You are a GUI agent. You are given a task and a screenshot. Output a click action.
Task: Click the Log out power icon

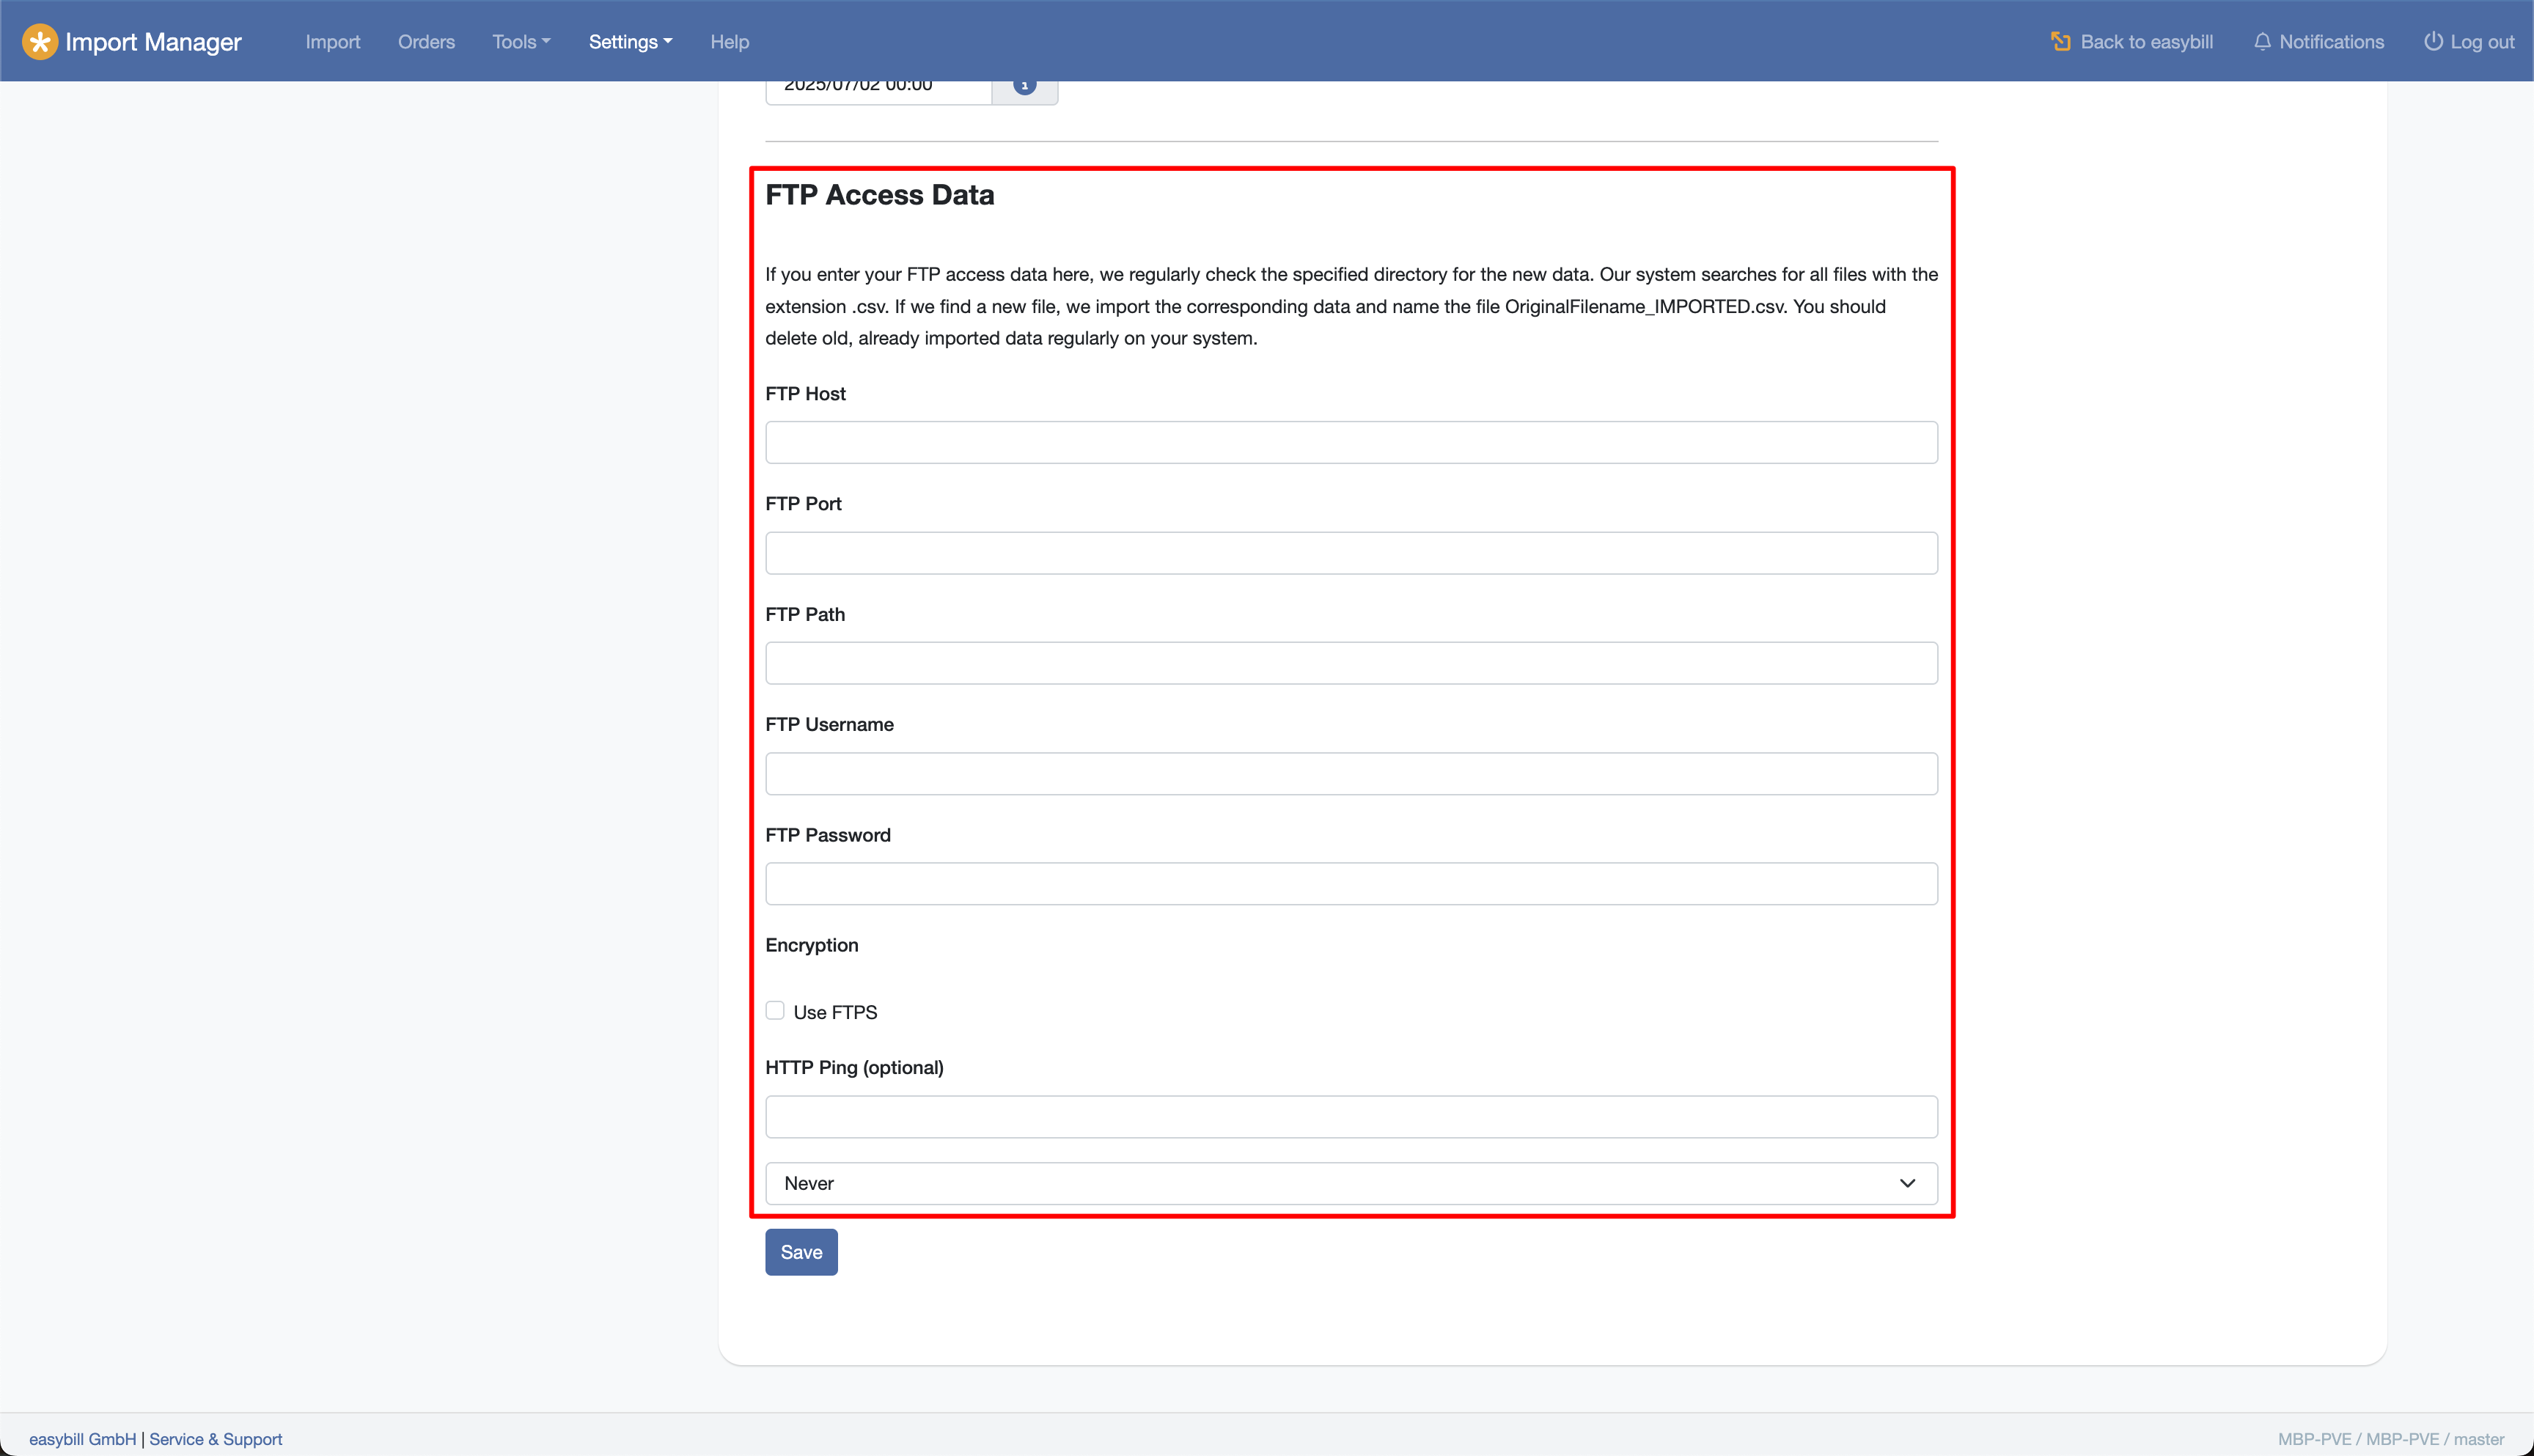coord(2433,42)
